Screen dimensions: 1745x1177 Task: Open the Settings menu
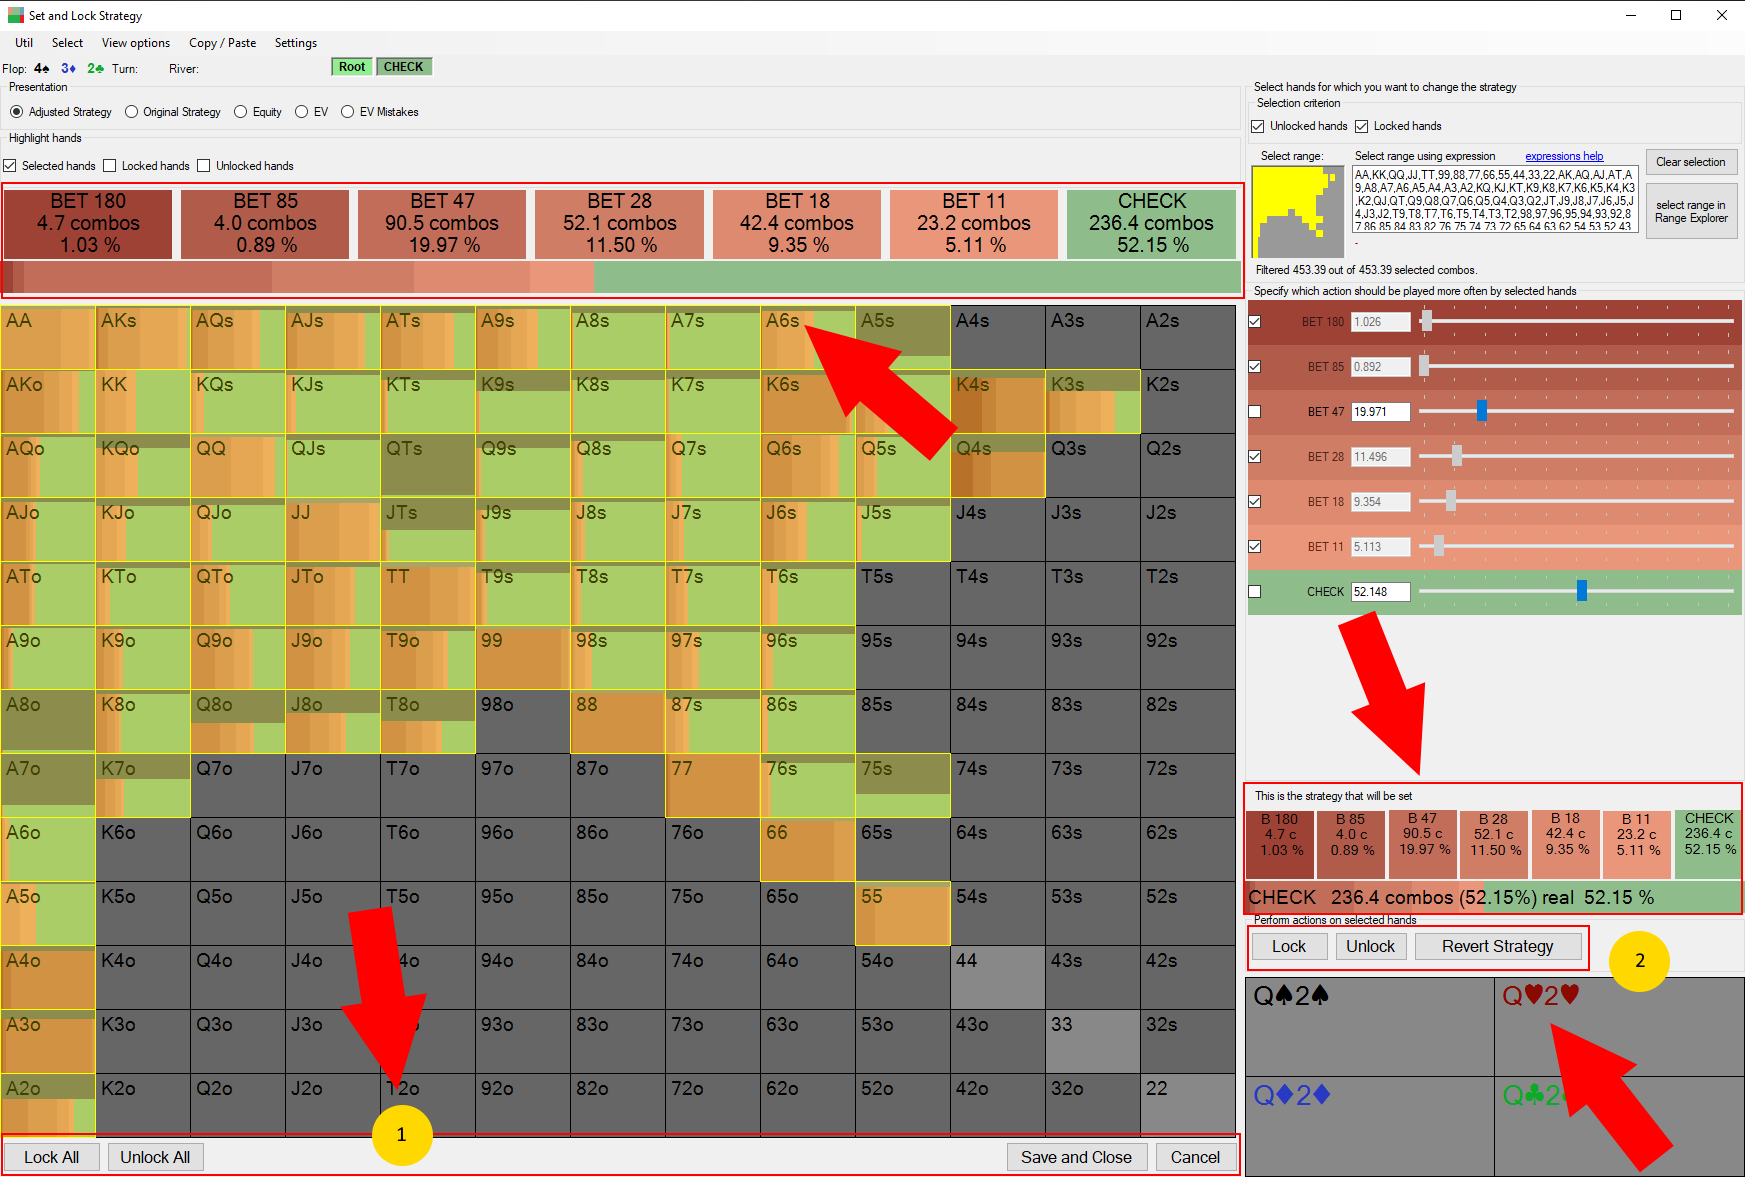click(x=296, y=43)
